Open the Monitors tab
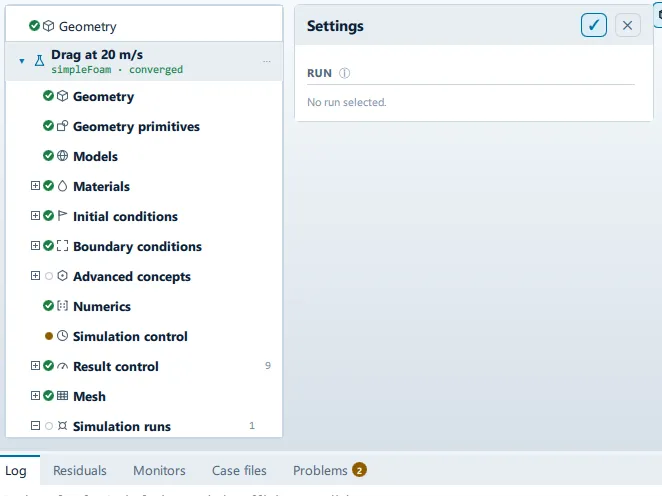Screen dimensions: 662x496 [x=159, y=470]
